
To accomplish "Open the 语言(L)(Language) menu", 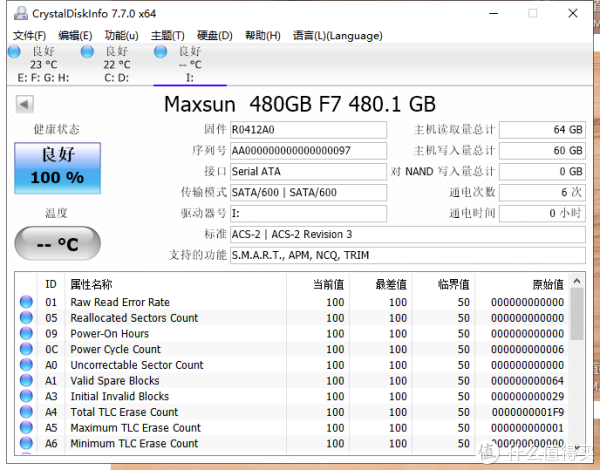I will click(x=338, y=36).
